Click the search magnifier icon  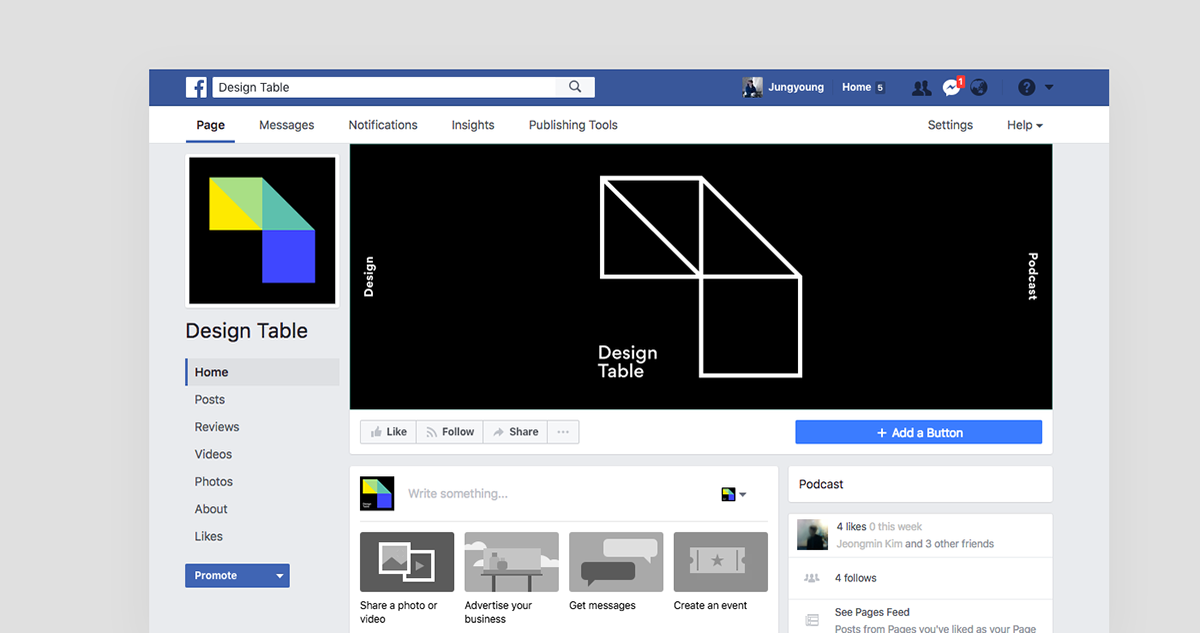575,87
